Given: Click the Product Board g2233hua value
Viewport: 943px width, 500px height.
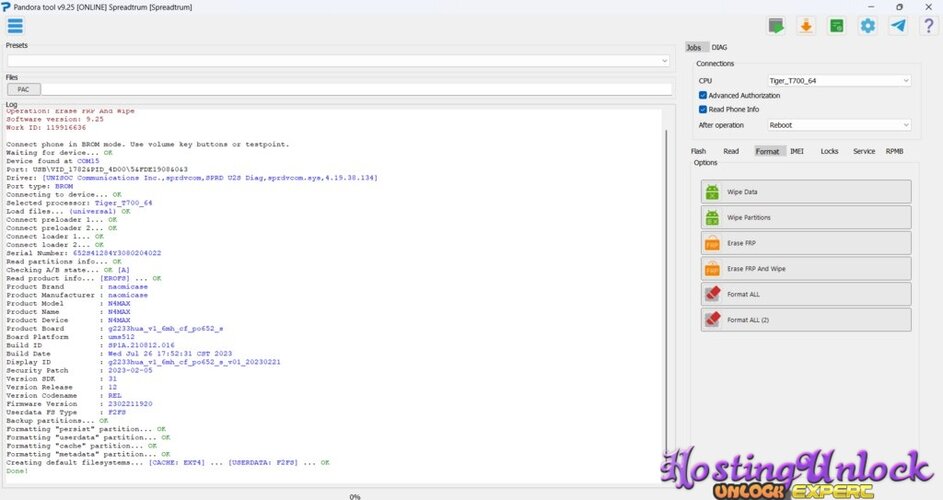Looking at the screenshot, I should [x=165, y=329].
